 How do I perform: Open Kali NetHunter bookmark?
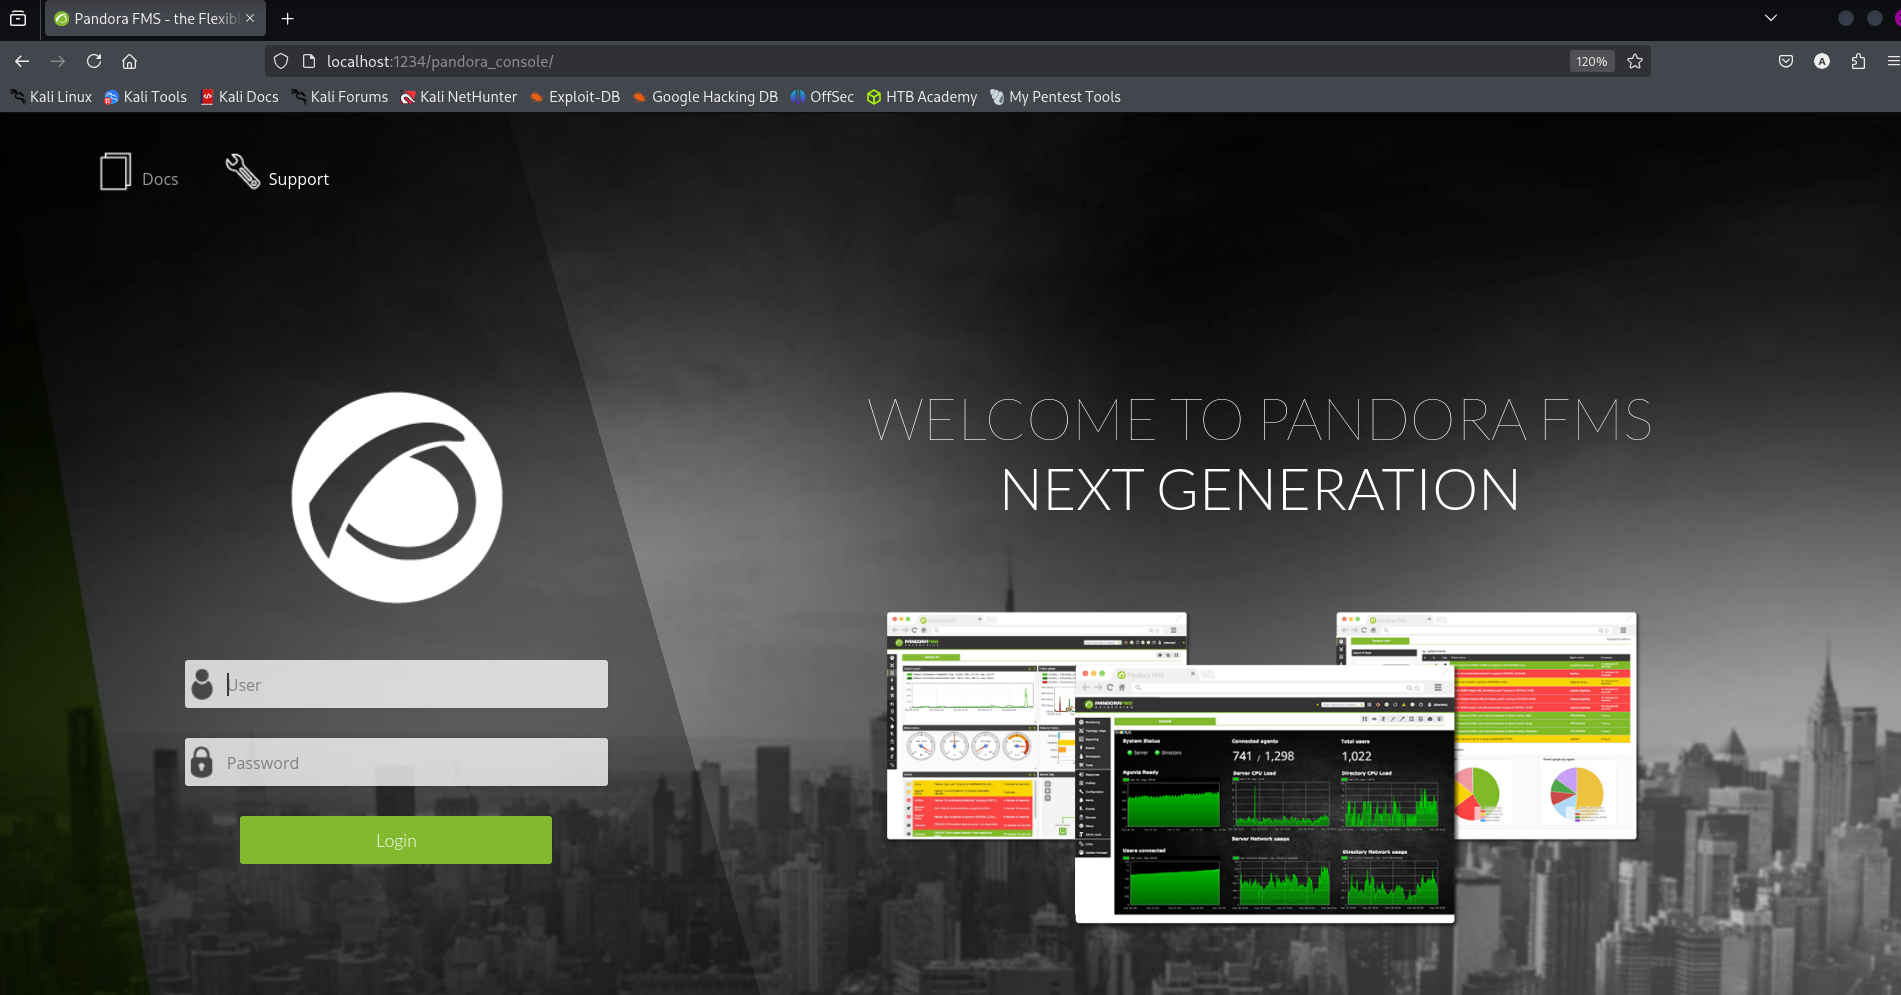click(x=459, y=97)
